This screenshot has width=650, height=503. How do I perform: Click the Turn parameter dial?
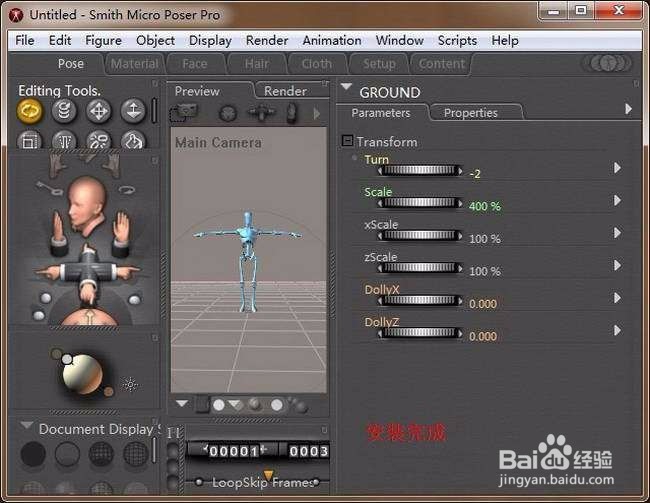(x=420, y=170)
